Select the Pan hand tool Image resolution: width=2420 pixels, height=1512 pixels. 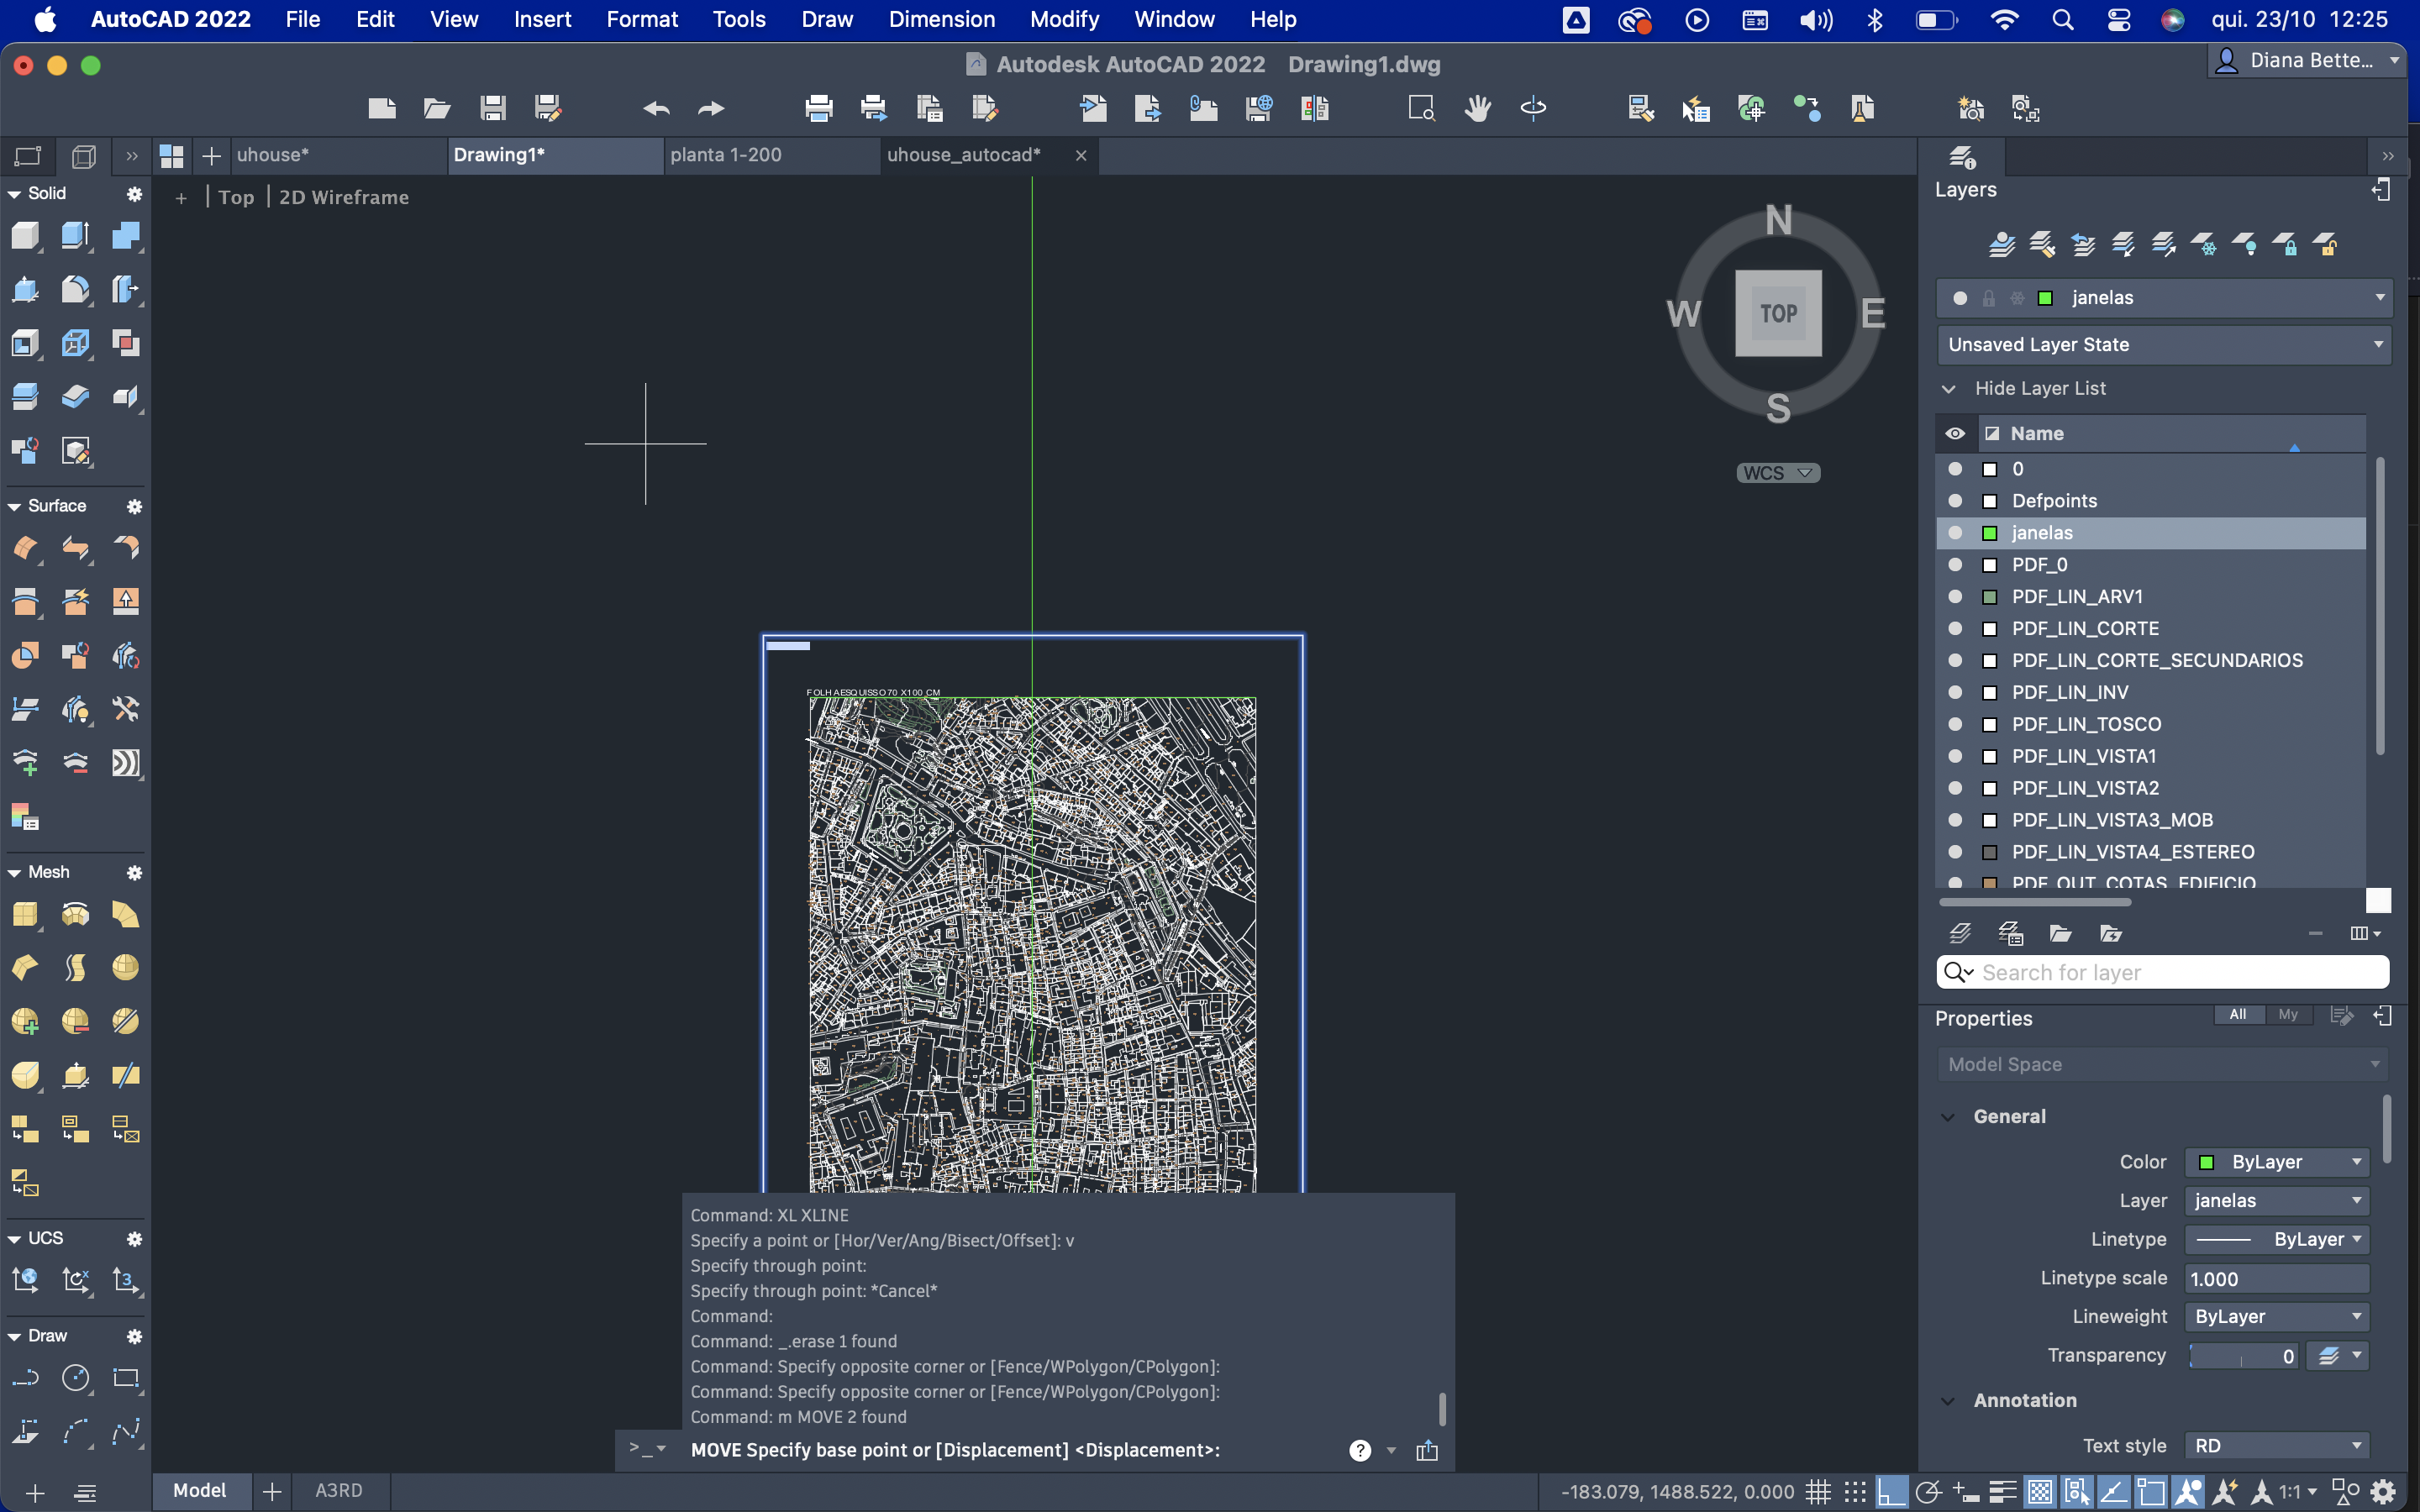pyautogui.click(x=1477, y=108)
